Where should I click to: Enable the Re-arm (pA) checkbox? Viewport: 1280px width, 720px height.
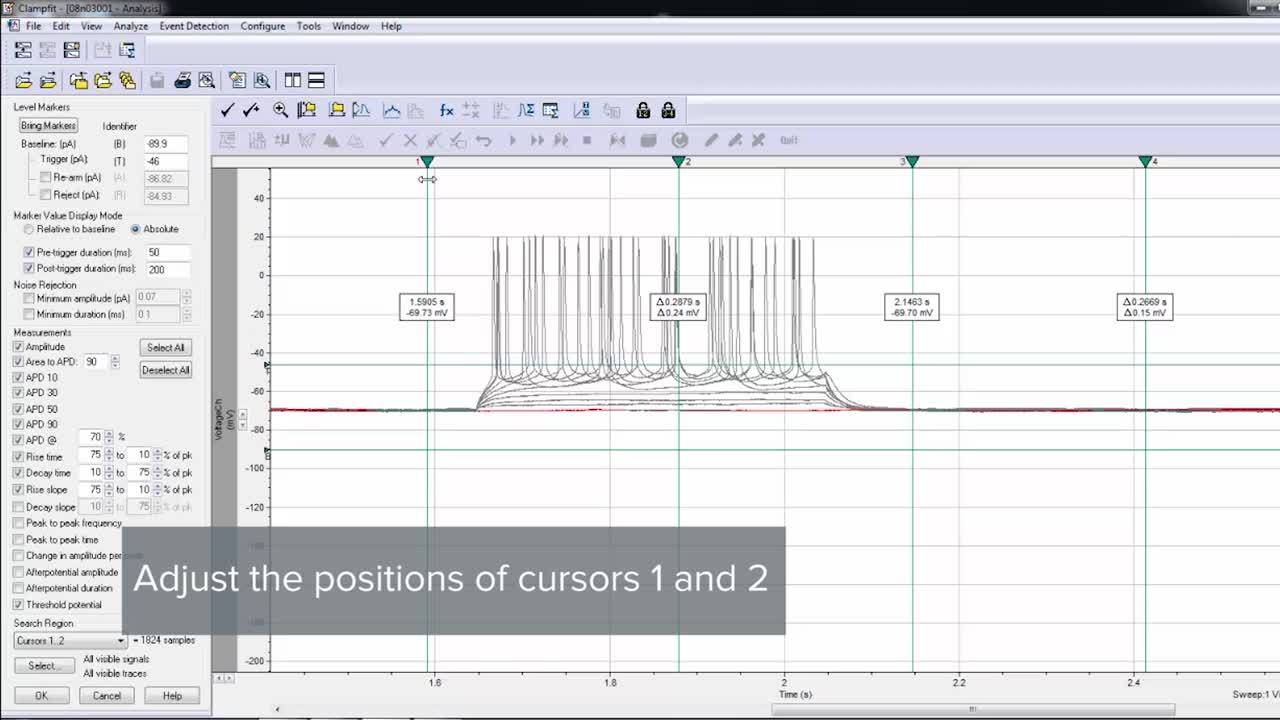click(x=45, y=177)
